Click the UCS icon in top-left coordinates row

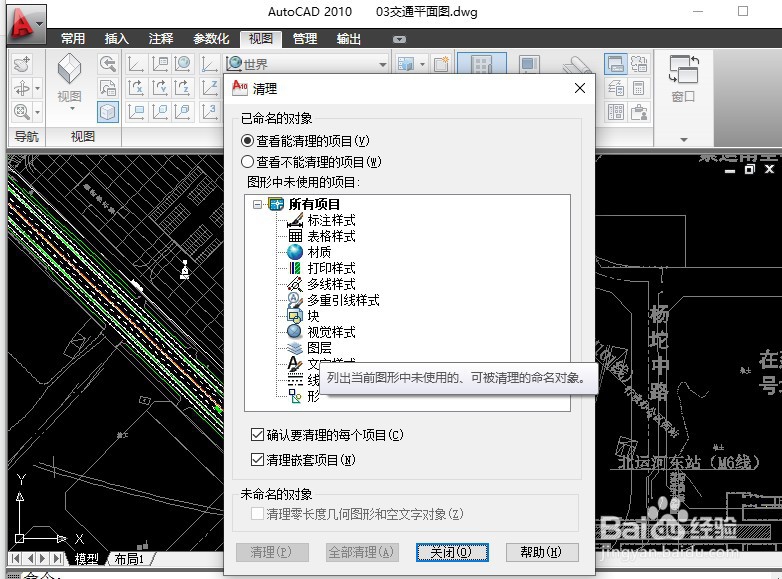click(136, 64)
